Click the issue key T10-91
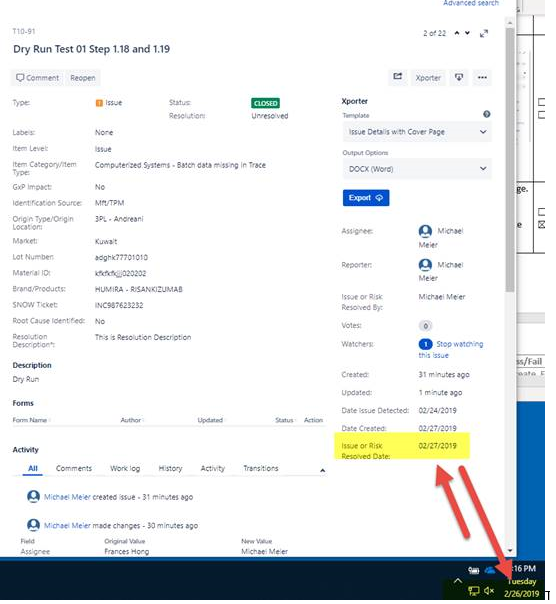 pos(24,32)
